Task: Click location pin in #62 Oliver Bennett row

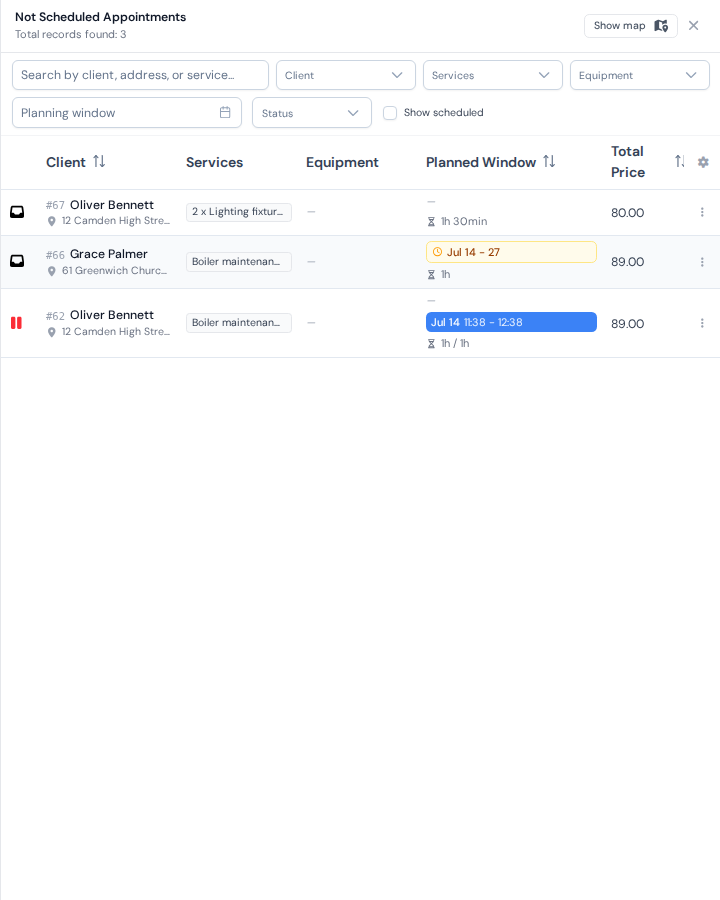Action: [52, 332]
